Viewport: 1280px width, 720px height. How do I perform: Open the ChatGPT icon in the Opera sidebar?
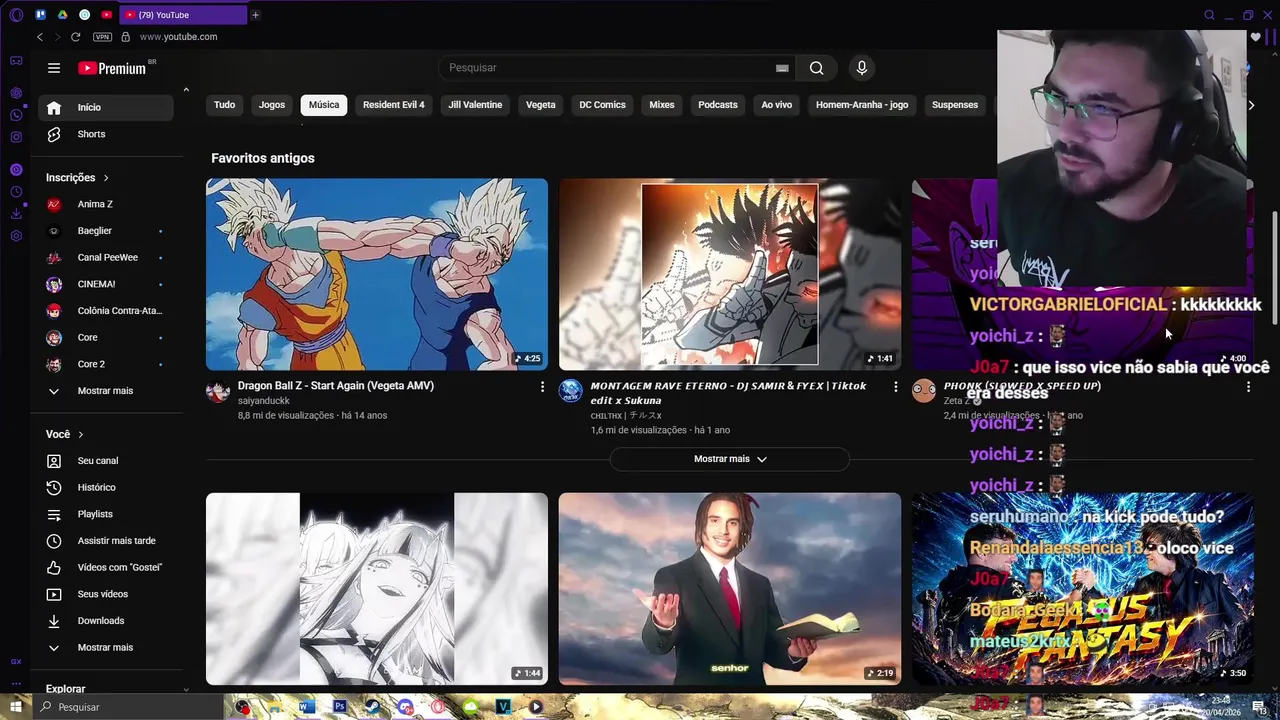point(16,93)
